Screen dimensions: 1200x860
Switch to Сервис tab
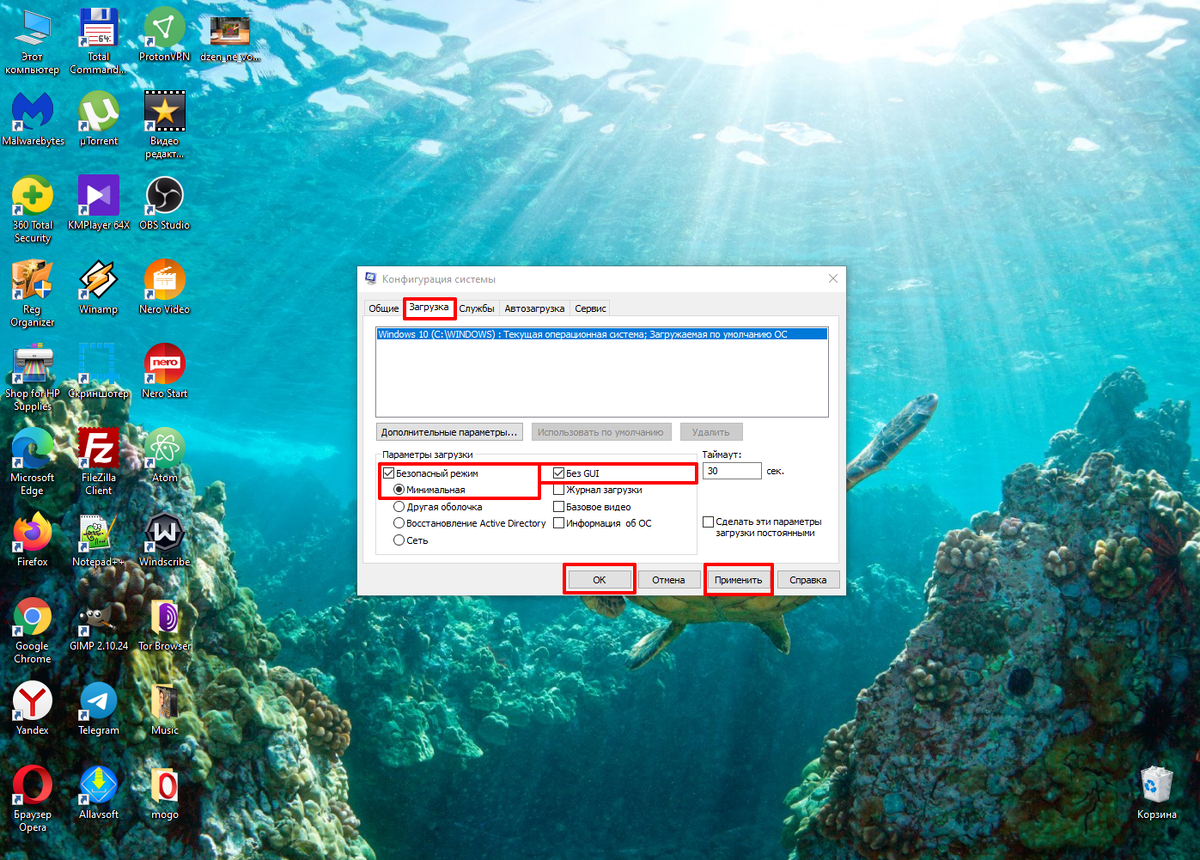click(x=590, y=308)
